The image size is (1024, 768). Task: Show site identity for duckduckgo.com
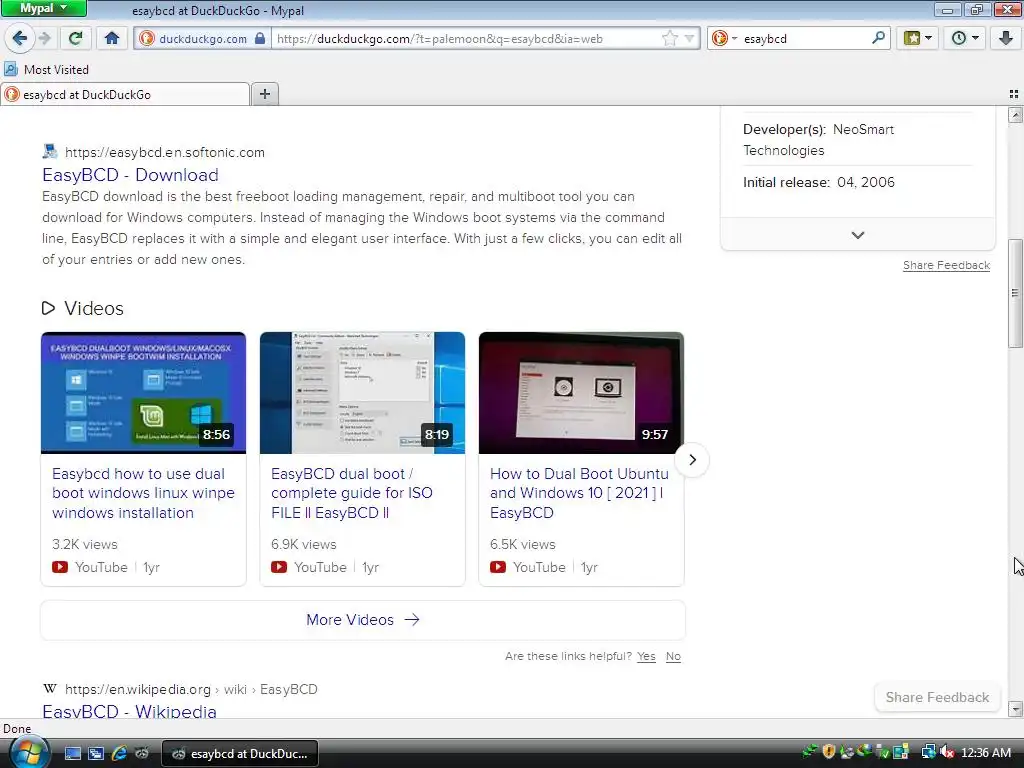[x=203, y=39]
